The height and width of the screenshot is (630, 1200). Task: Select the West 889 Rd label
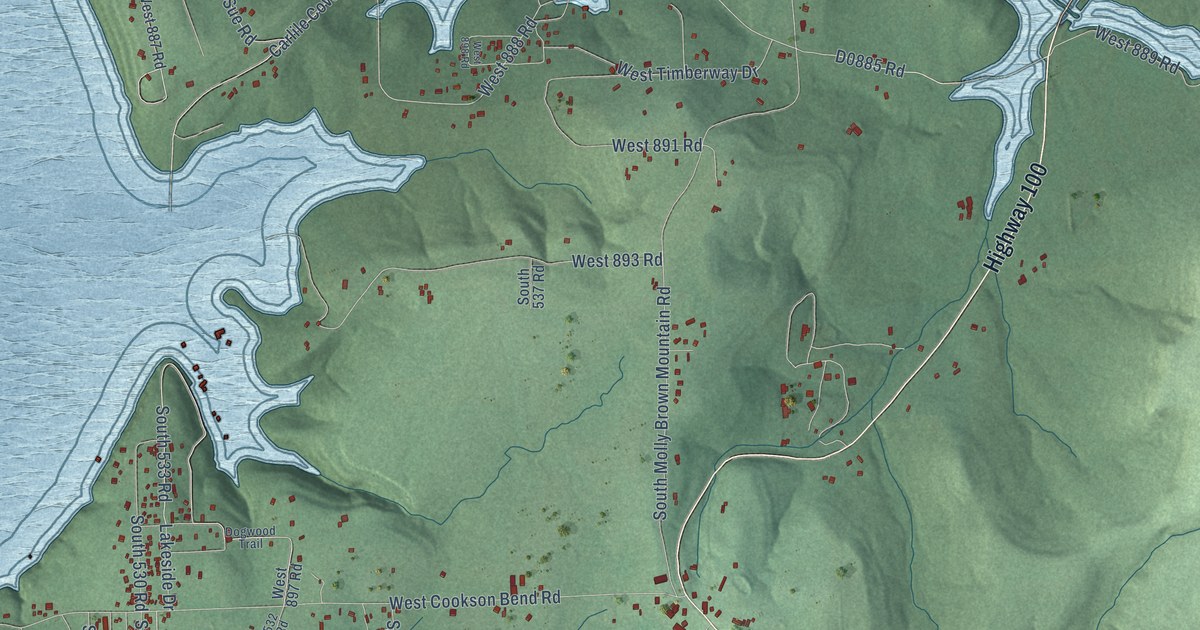(x=1138, y=48)
